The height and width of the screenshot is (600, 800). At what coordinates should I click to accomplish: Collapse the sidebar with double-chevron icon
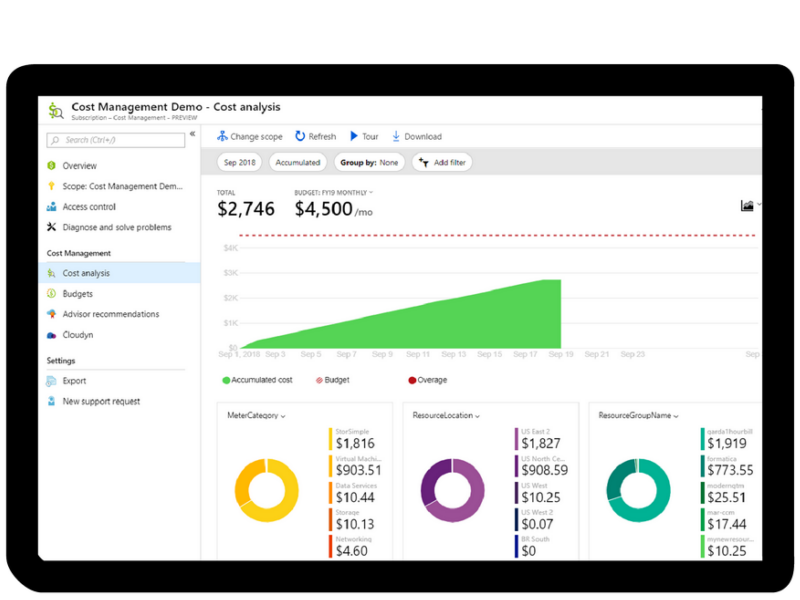point(192,134)
